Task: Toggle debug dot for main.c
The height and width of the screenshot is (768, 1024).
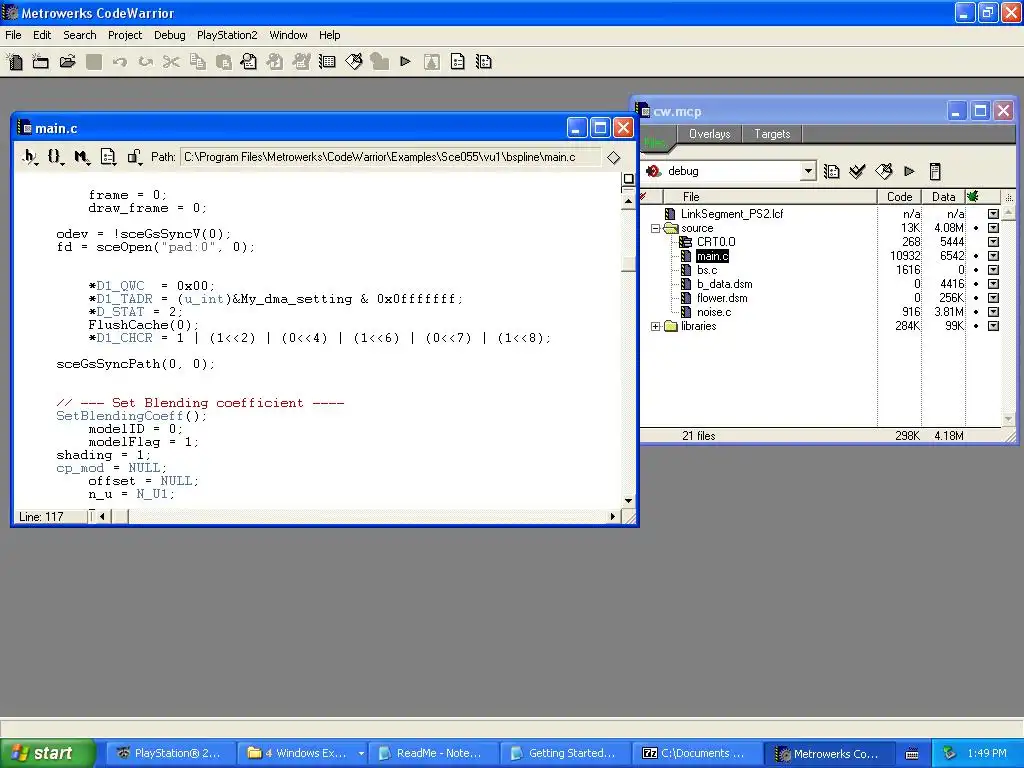Action: [x=976, y=256]
